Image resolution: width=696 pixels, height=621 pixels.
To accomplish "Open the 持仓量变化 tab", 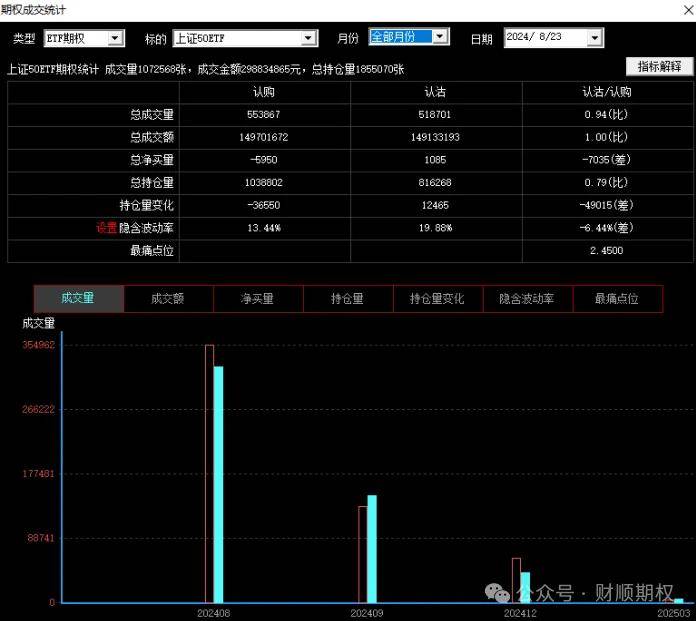I will 438,298.
